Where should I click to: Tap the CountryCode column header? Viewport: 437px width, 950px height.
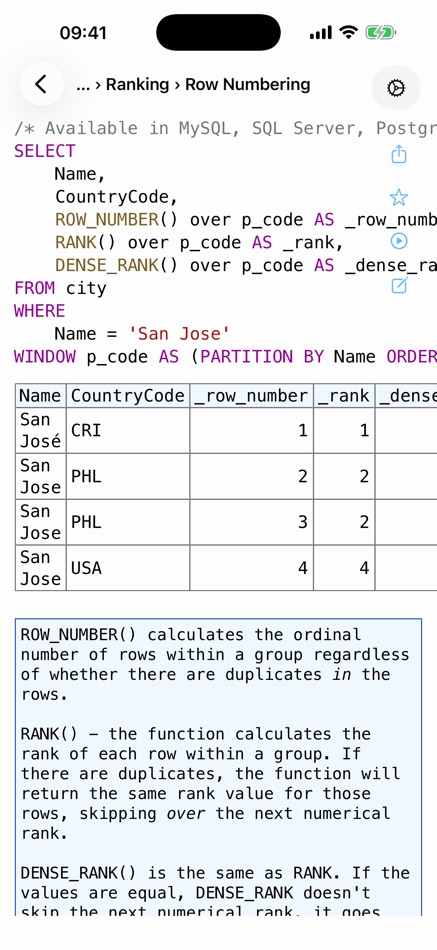coord(128,396)
